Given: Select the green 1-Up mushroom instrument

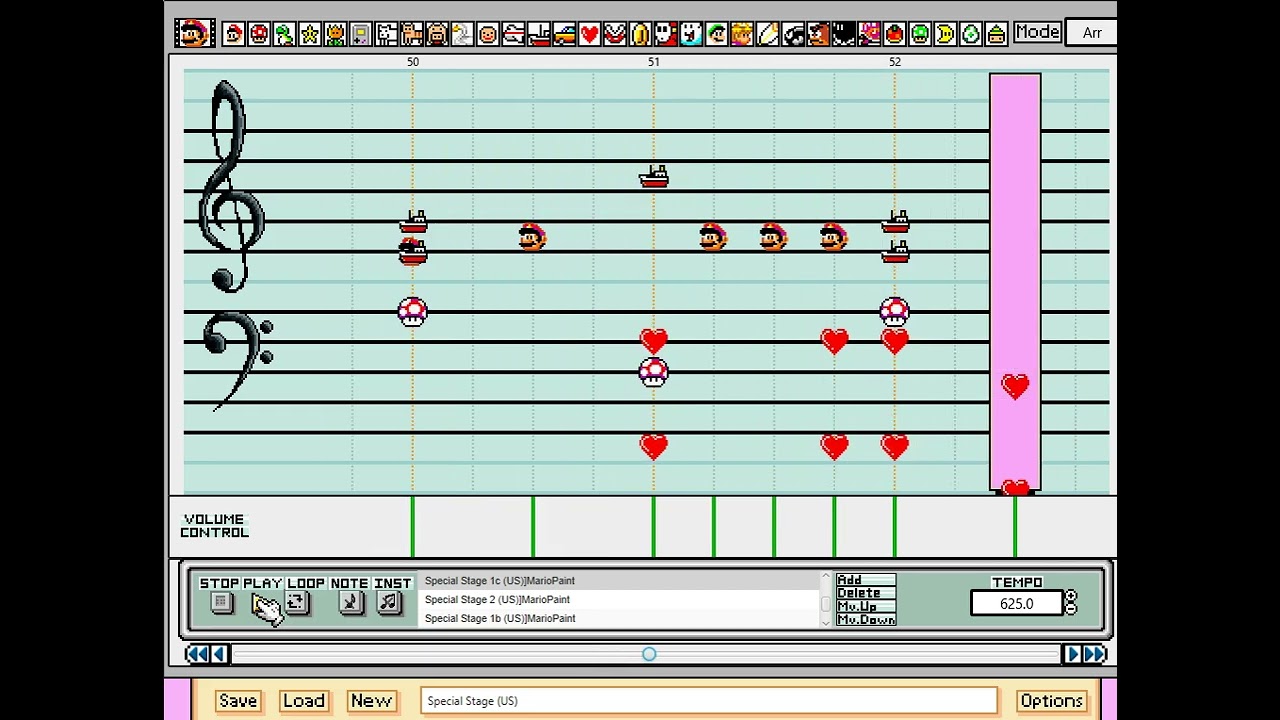Looking at the screenshot, I should click(920, 34).
